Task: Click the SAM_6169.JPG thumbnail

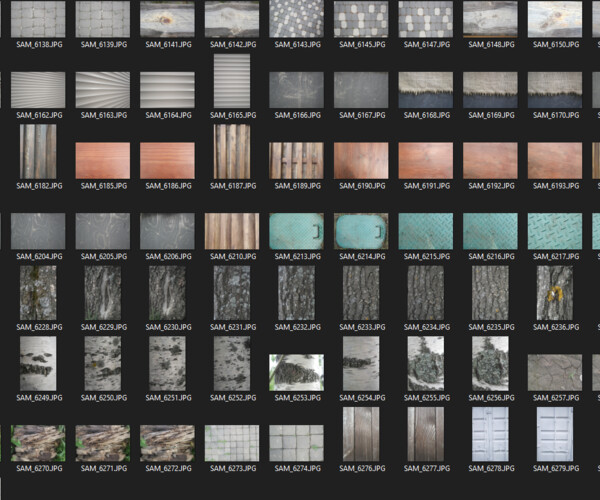Action: [x=491, y=90]
